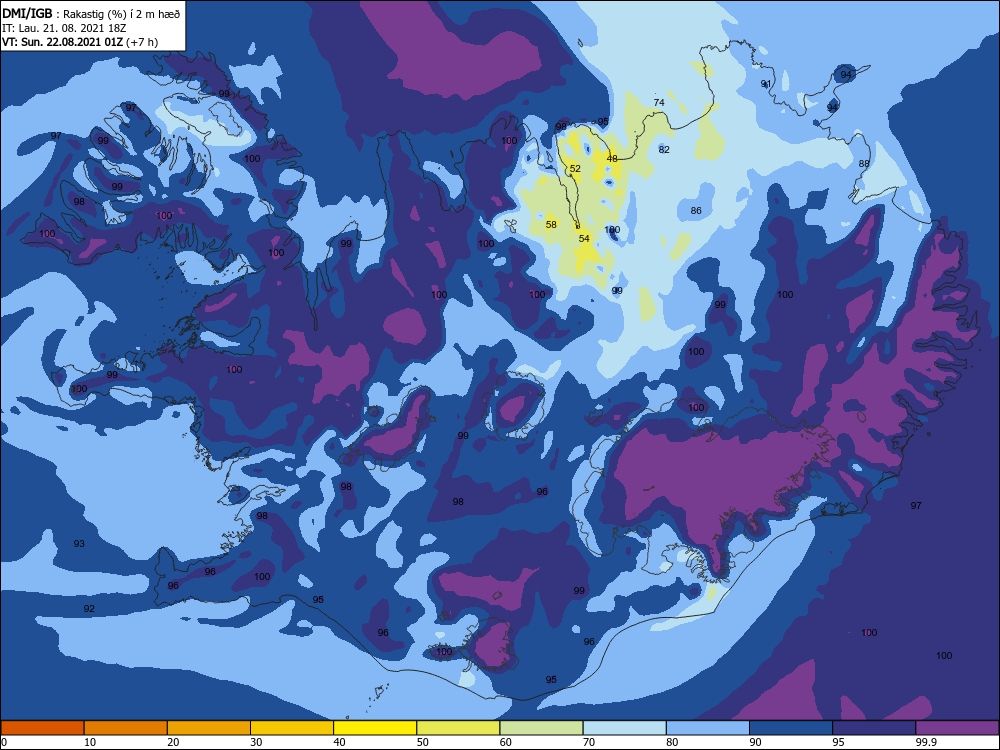
Task: Click the map value '92' over the sea
Action: [89, 608]
